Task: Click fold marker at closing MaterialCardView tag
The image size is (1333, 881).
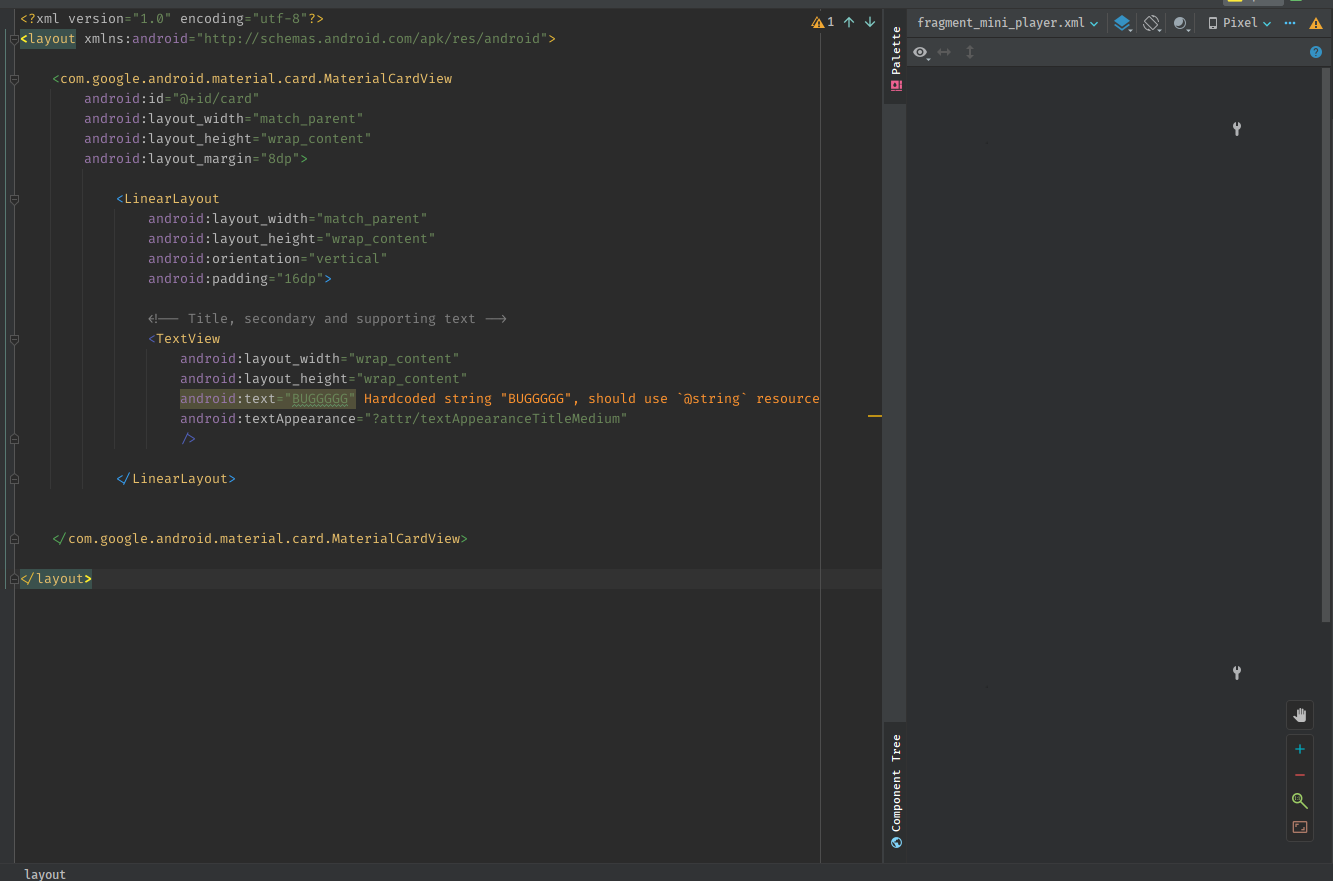Action: click(x=14, y=539)
